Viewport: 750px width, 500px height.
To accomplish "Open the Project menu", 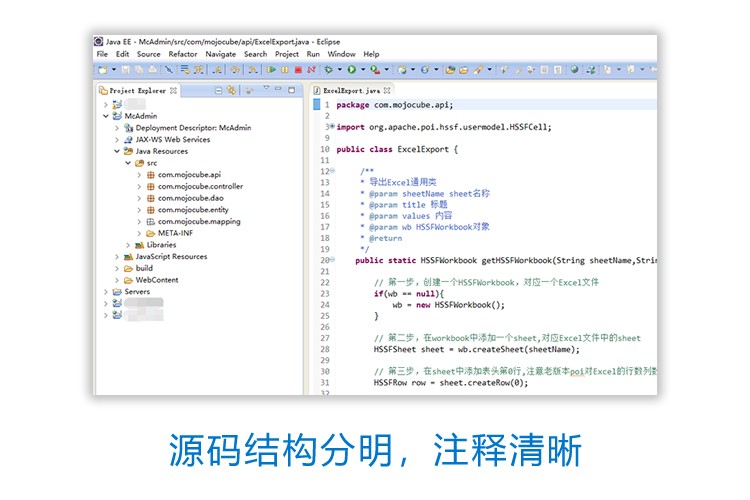I will coord(287,54).
